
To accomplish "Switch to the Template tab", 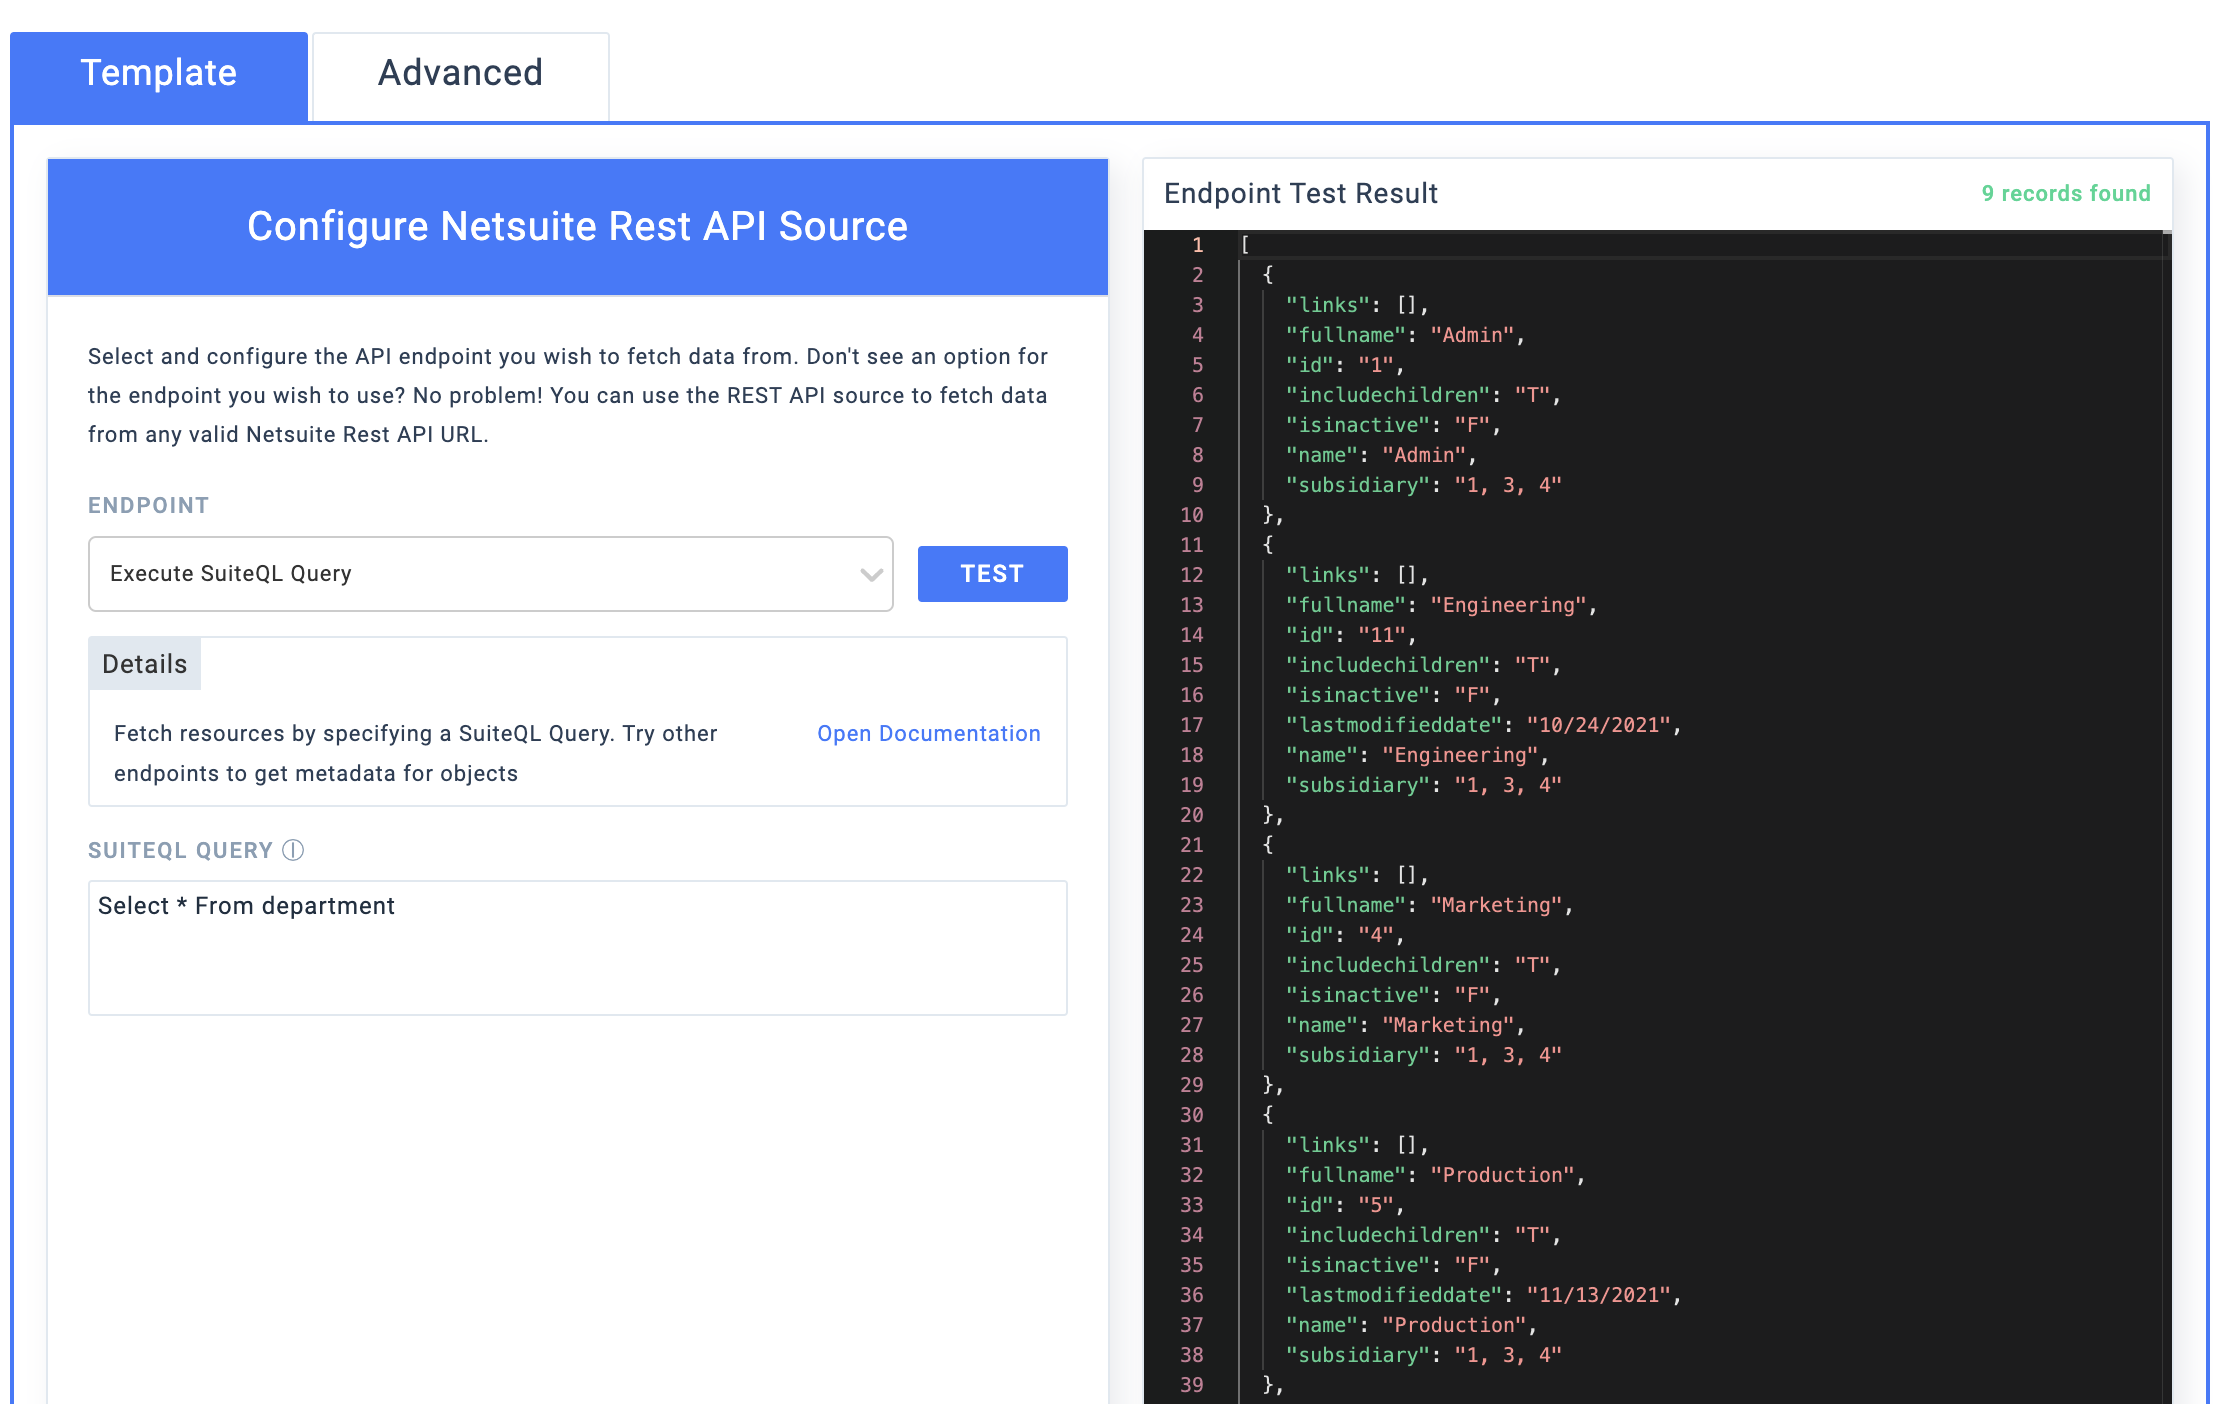I will 159,75.
